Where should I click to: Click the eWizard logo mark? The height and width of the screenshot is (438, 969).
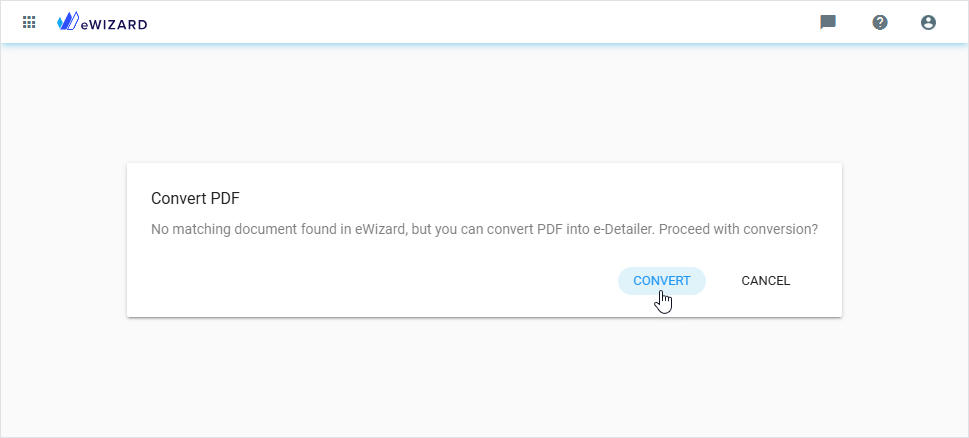(68, 21)
